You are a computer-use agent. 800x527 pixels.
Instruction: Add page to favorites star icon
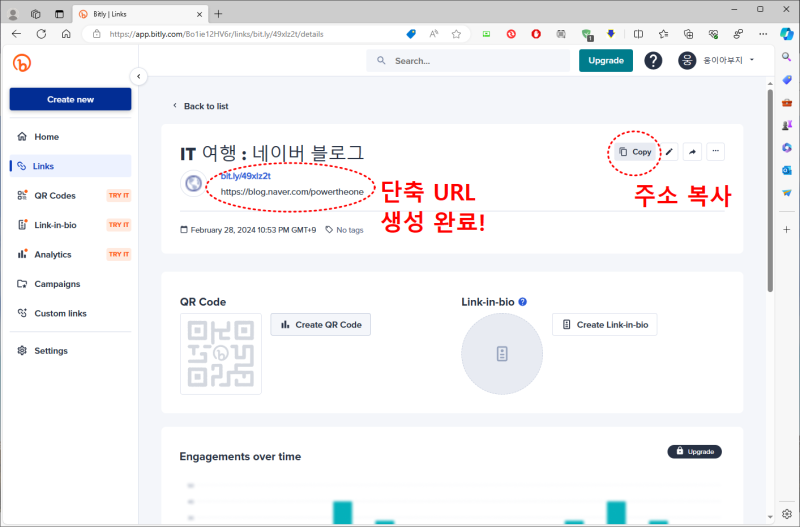coord(456,34)
